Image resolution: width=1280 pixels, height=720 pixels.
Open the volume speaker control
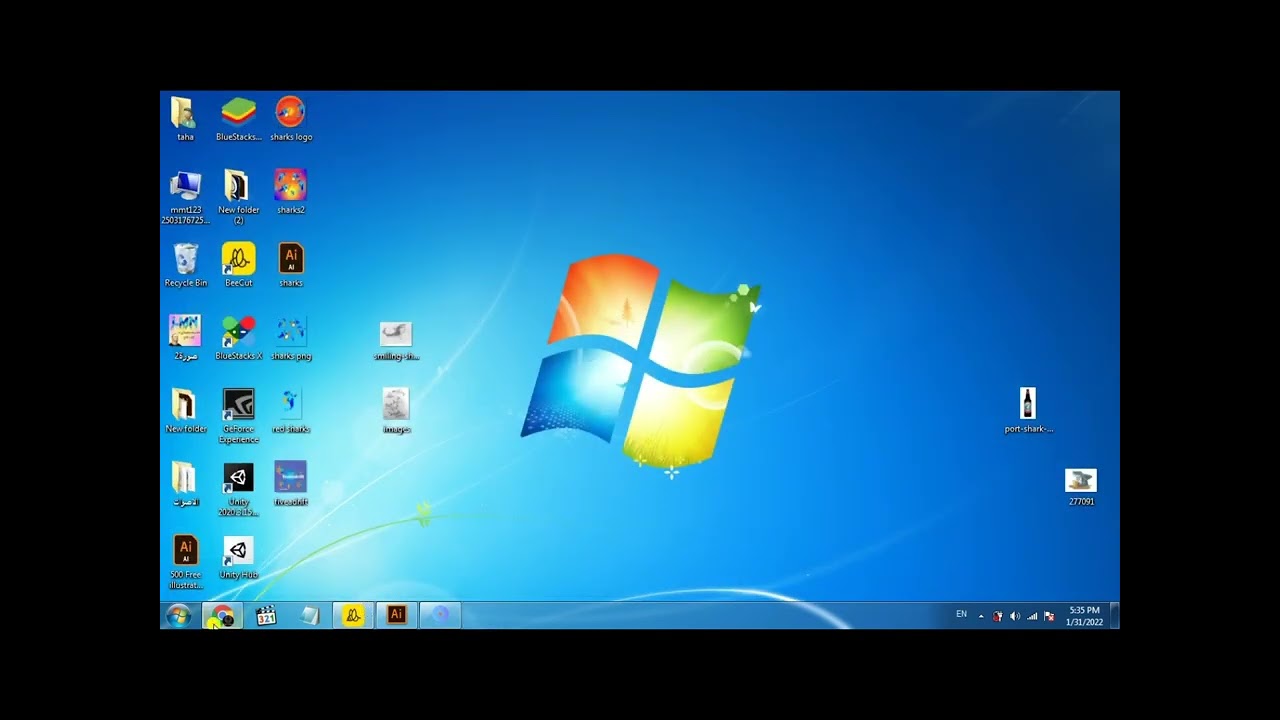(x=1015, y=616)
